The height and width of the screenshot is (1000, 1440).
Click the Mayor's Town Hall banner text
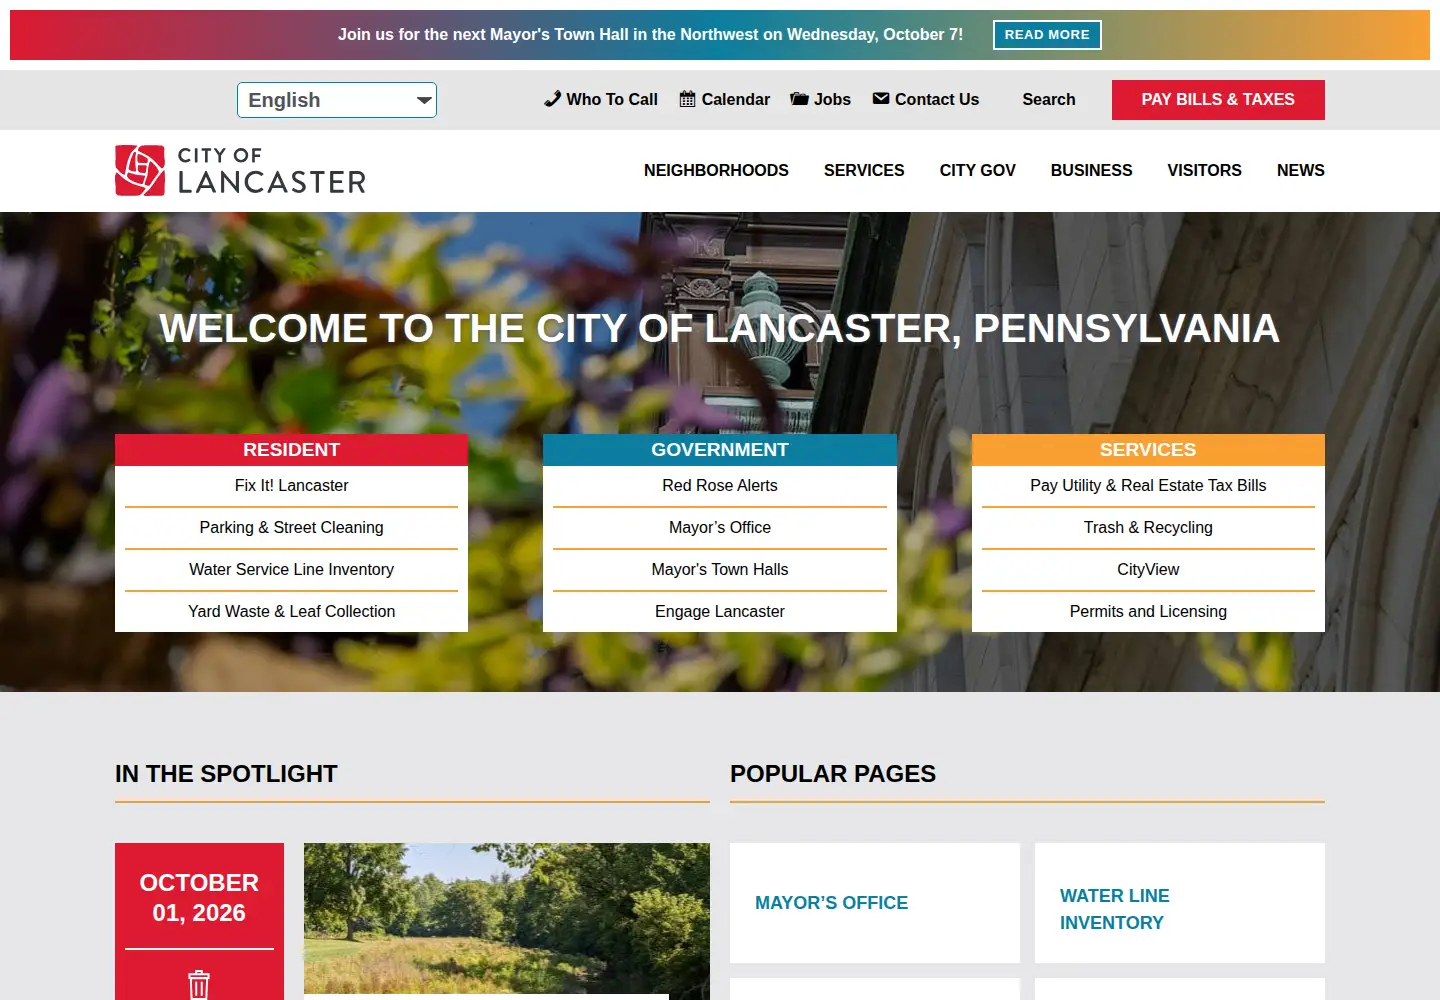650,34
